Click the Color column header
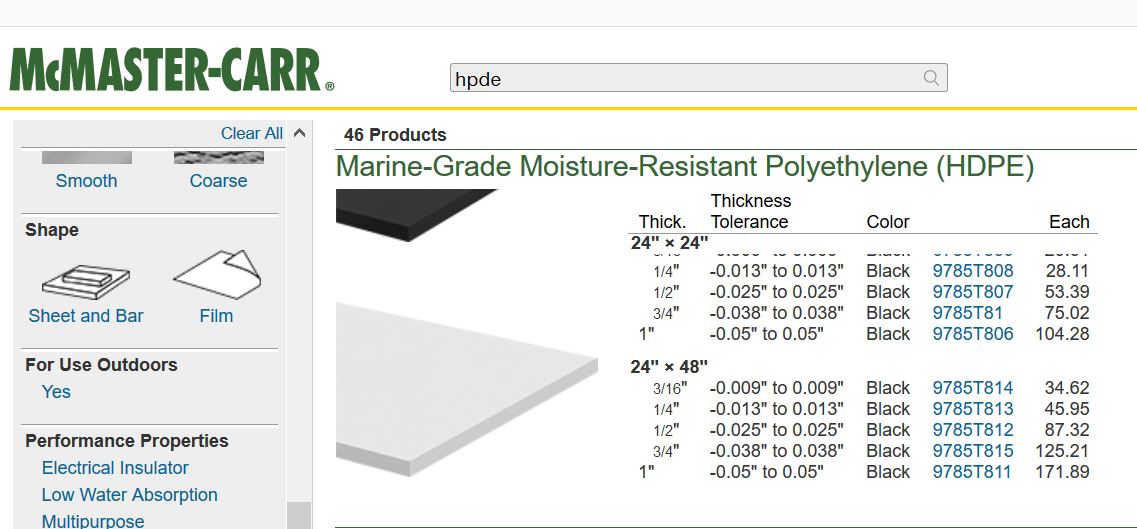The height and width of the screenshot is (529, 1137). [x=888, y=222]
